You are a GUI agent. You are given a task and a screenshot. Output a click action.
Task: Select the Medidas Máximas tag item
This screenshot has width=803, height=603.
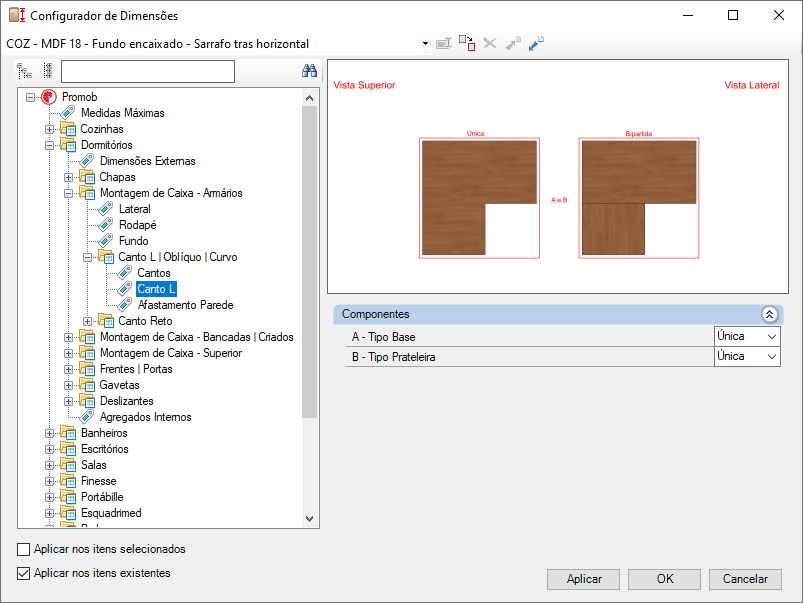click(122, 113)
